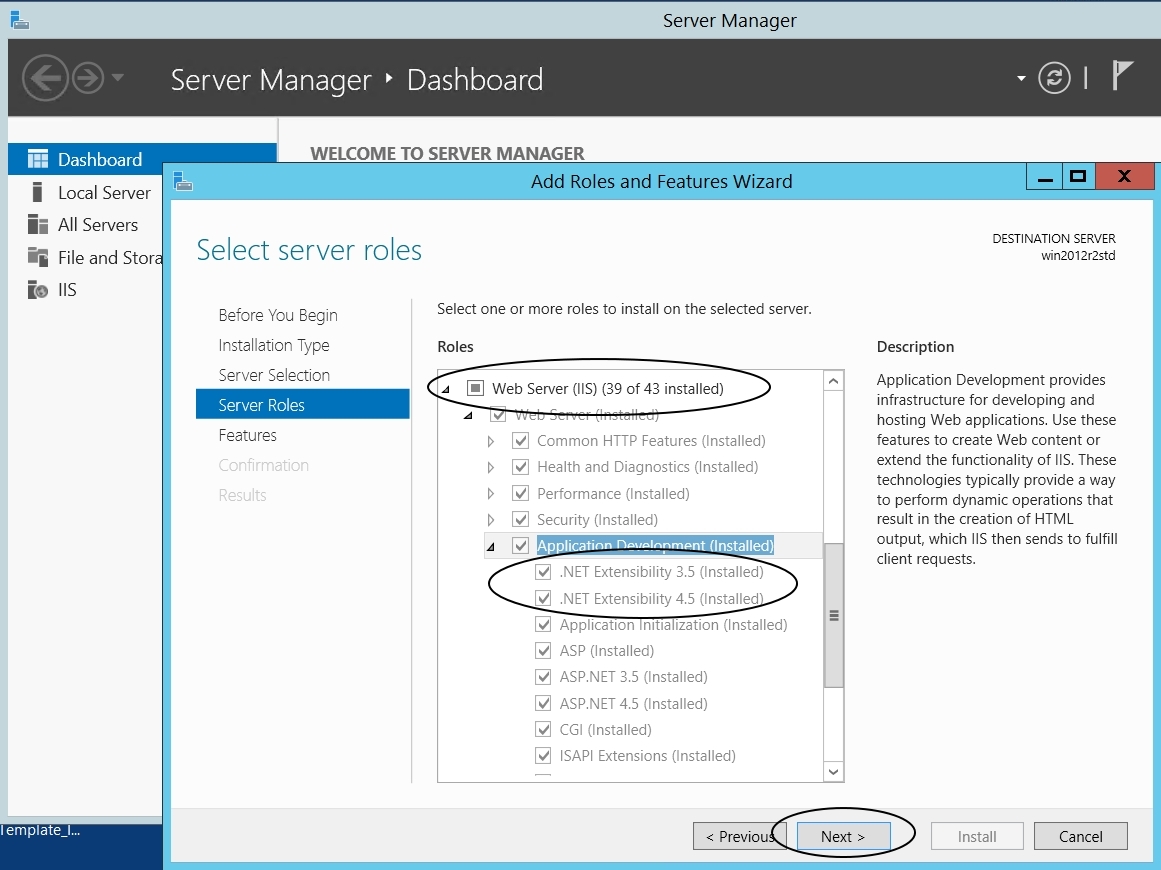Toggle the Web Server (IIS) checkbox

point(475,388)
